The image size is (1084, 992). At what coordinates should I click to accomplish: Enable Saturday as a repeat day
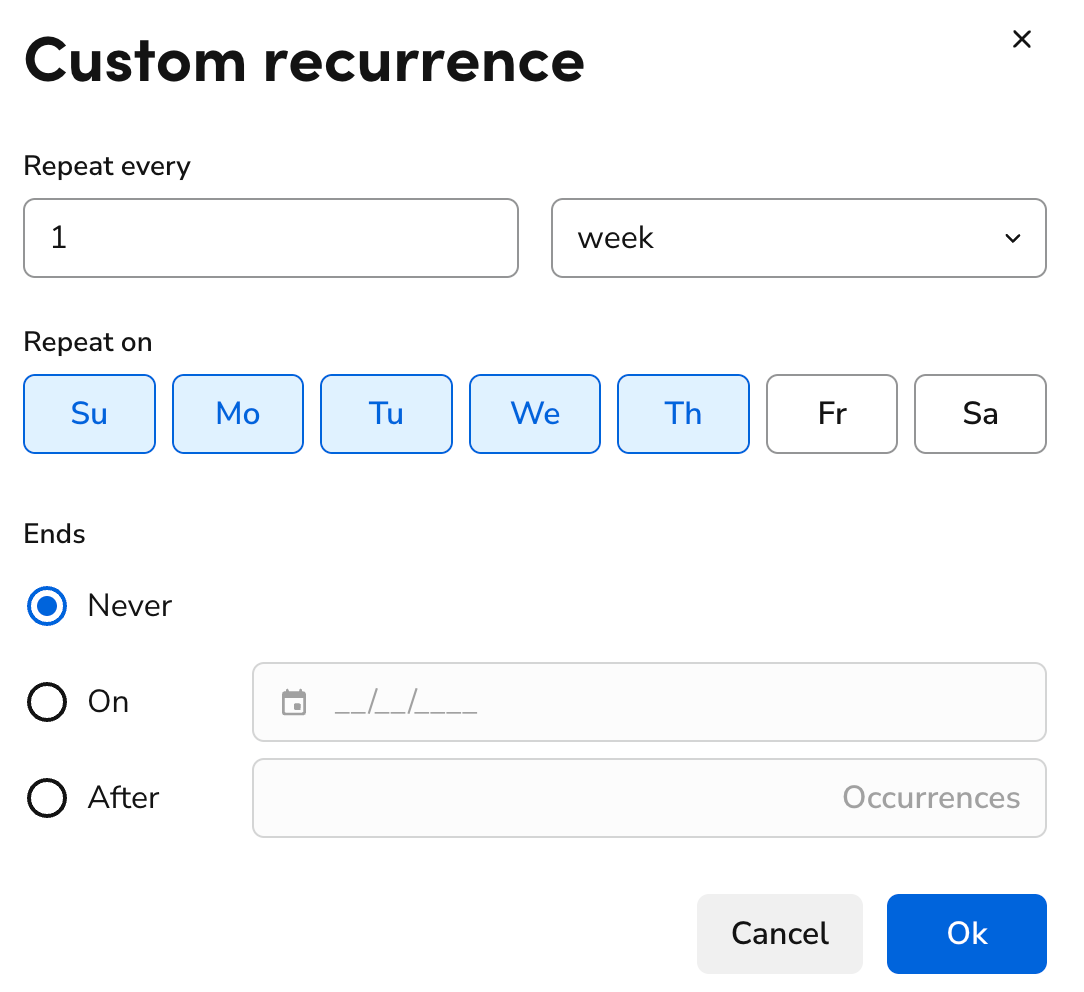(x=980, y=413)
